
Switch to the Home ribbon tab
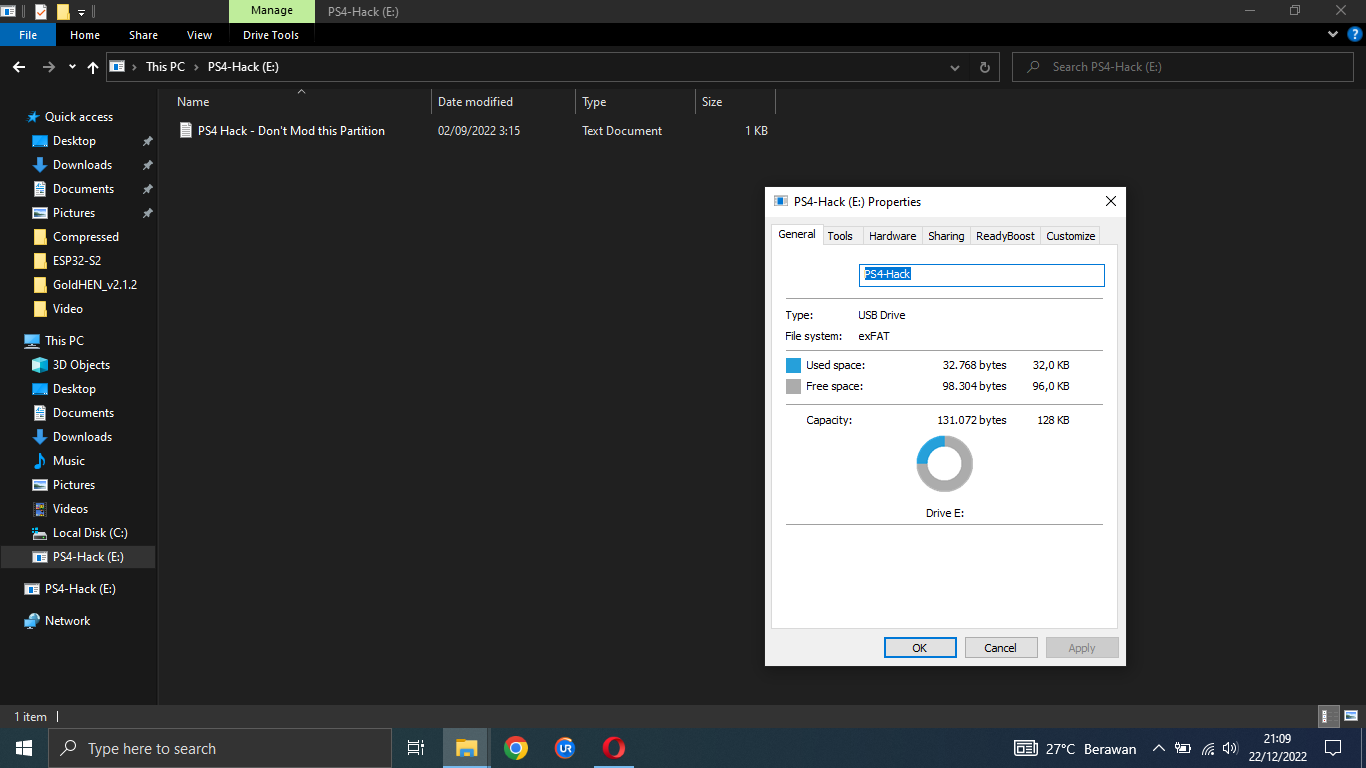pyautogui.click(x=85, y=35)
